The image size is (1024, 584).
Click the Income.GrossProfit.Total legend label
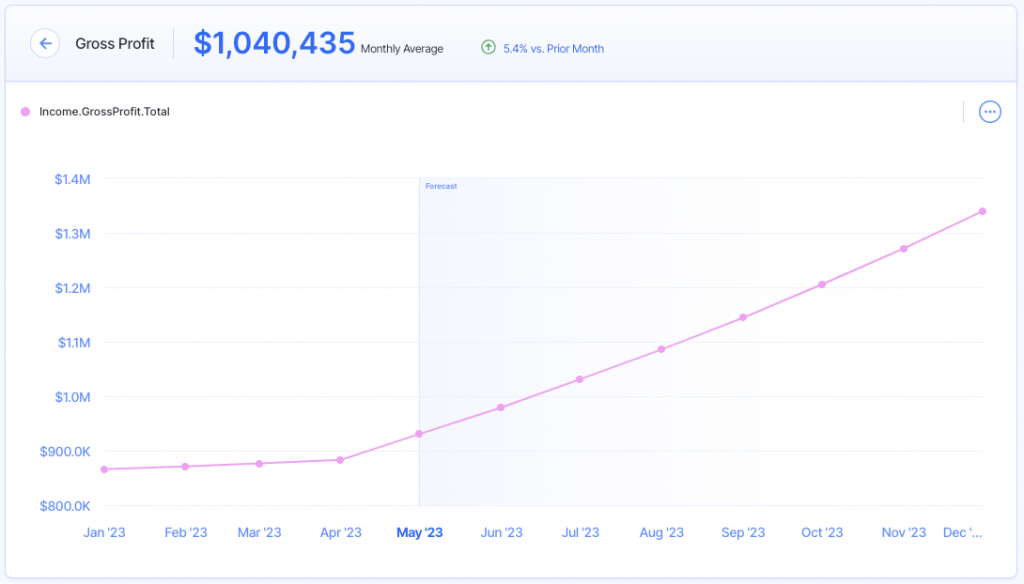tap(104, 112)
